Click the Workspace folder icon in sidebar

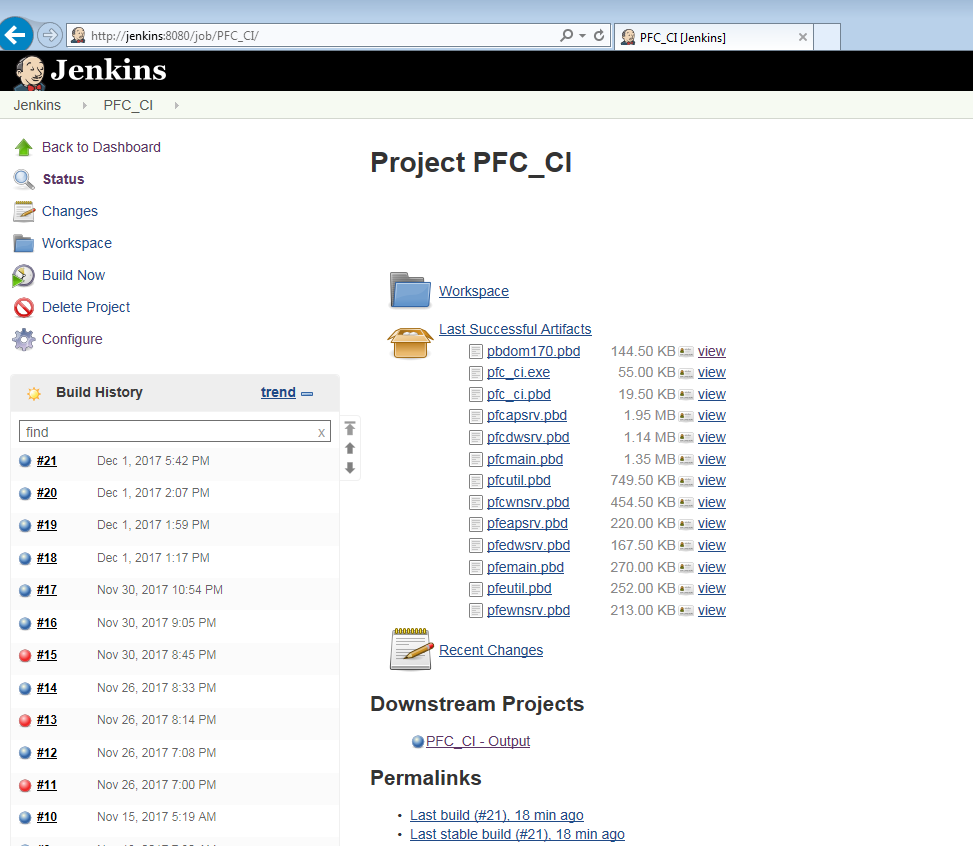pos(24,243)
